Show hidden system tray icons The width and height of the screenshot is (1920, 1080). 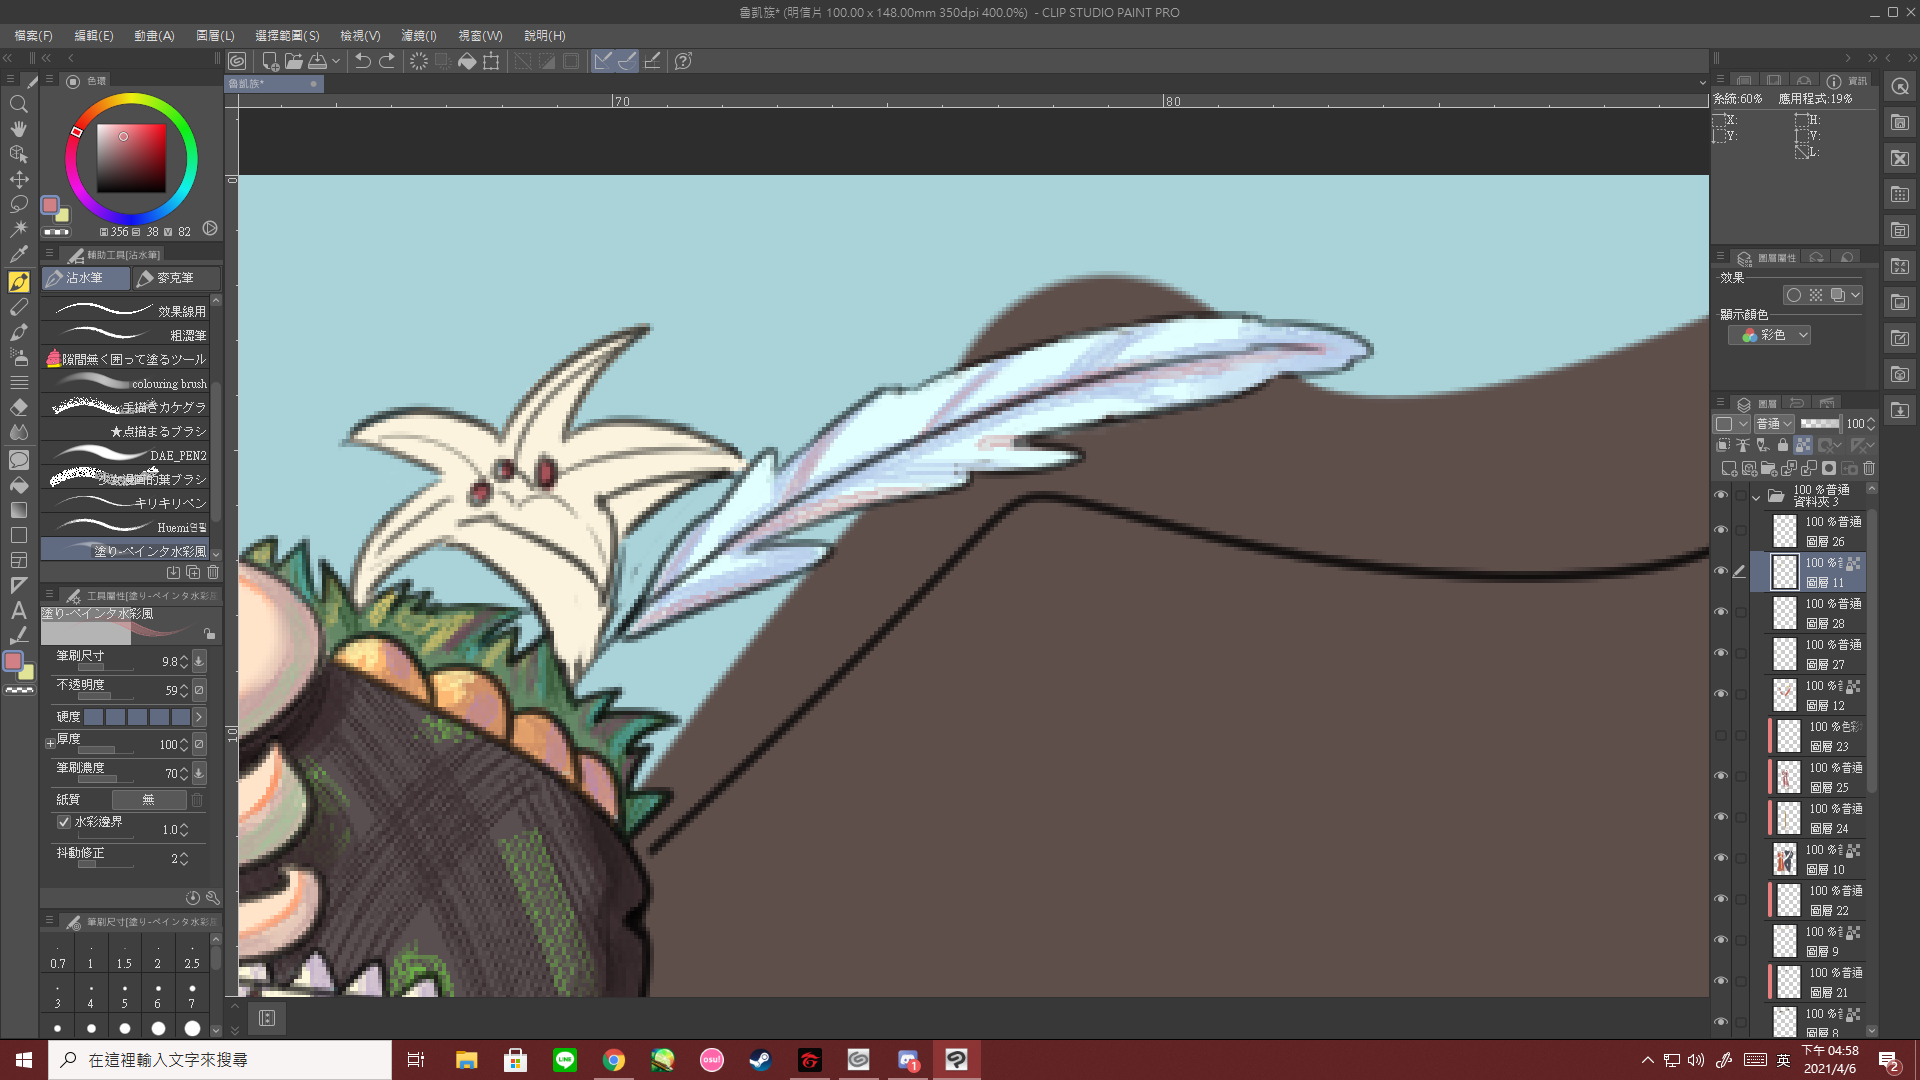tap(1647, 1060)
